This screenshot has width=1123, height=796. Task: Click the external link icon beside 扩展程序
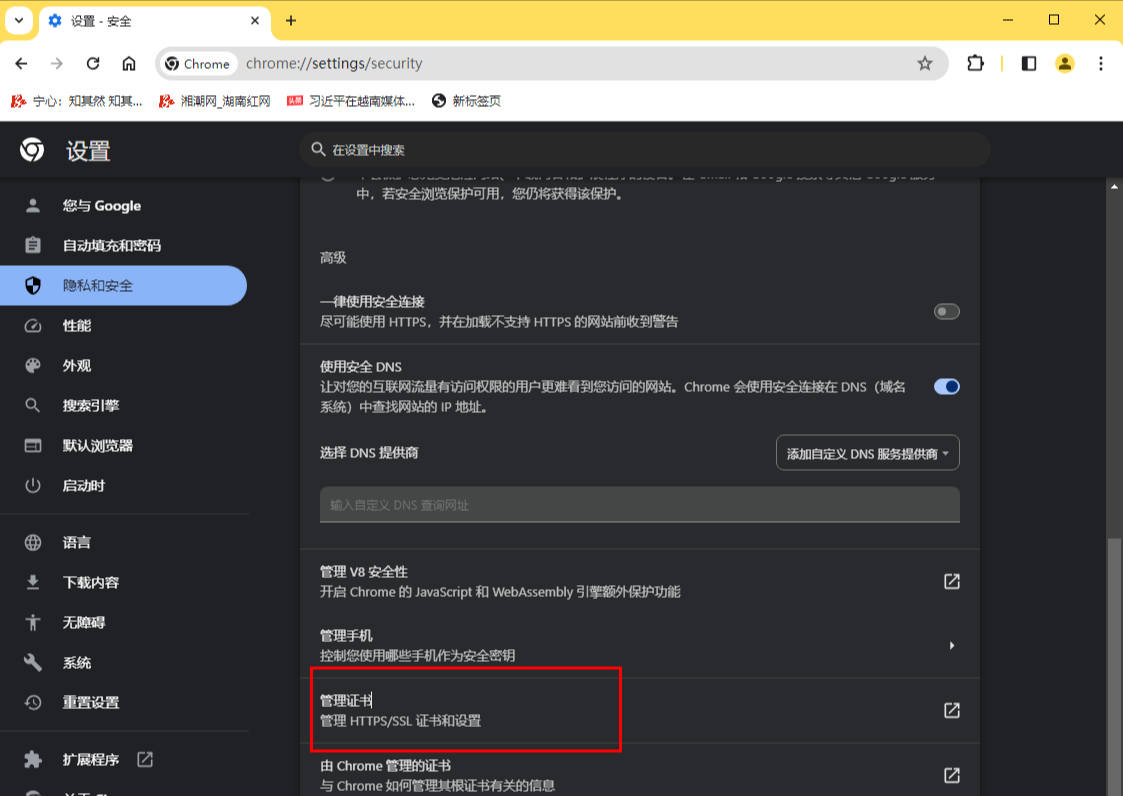pos(145,759)
